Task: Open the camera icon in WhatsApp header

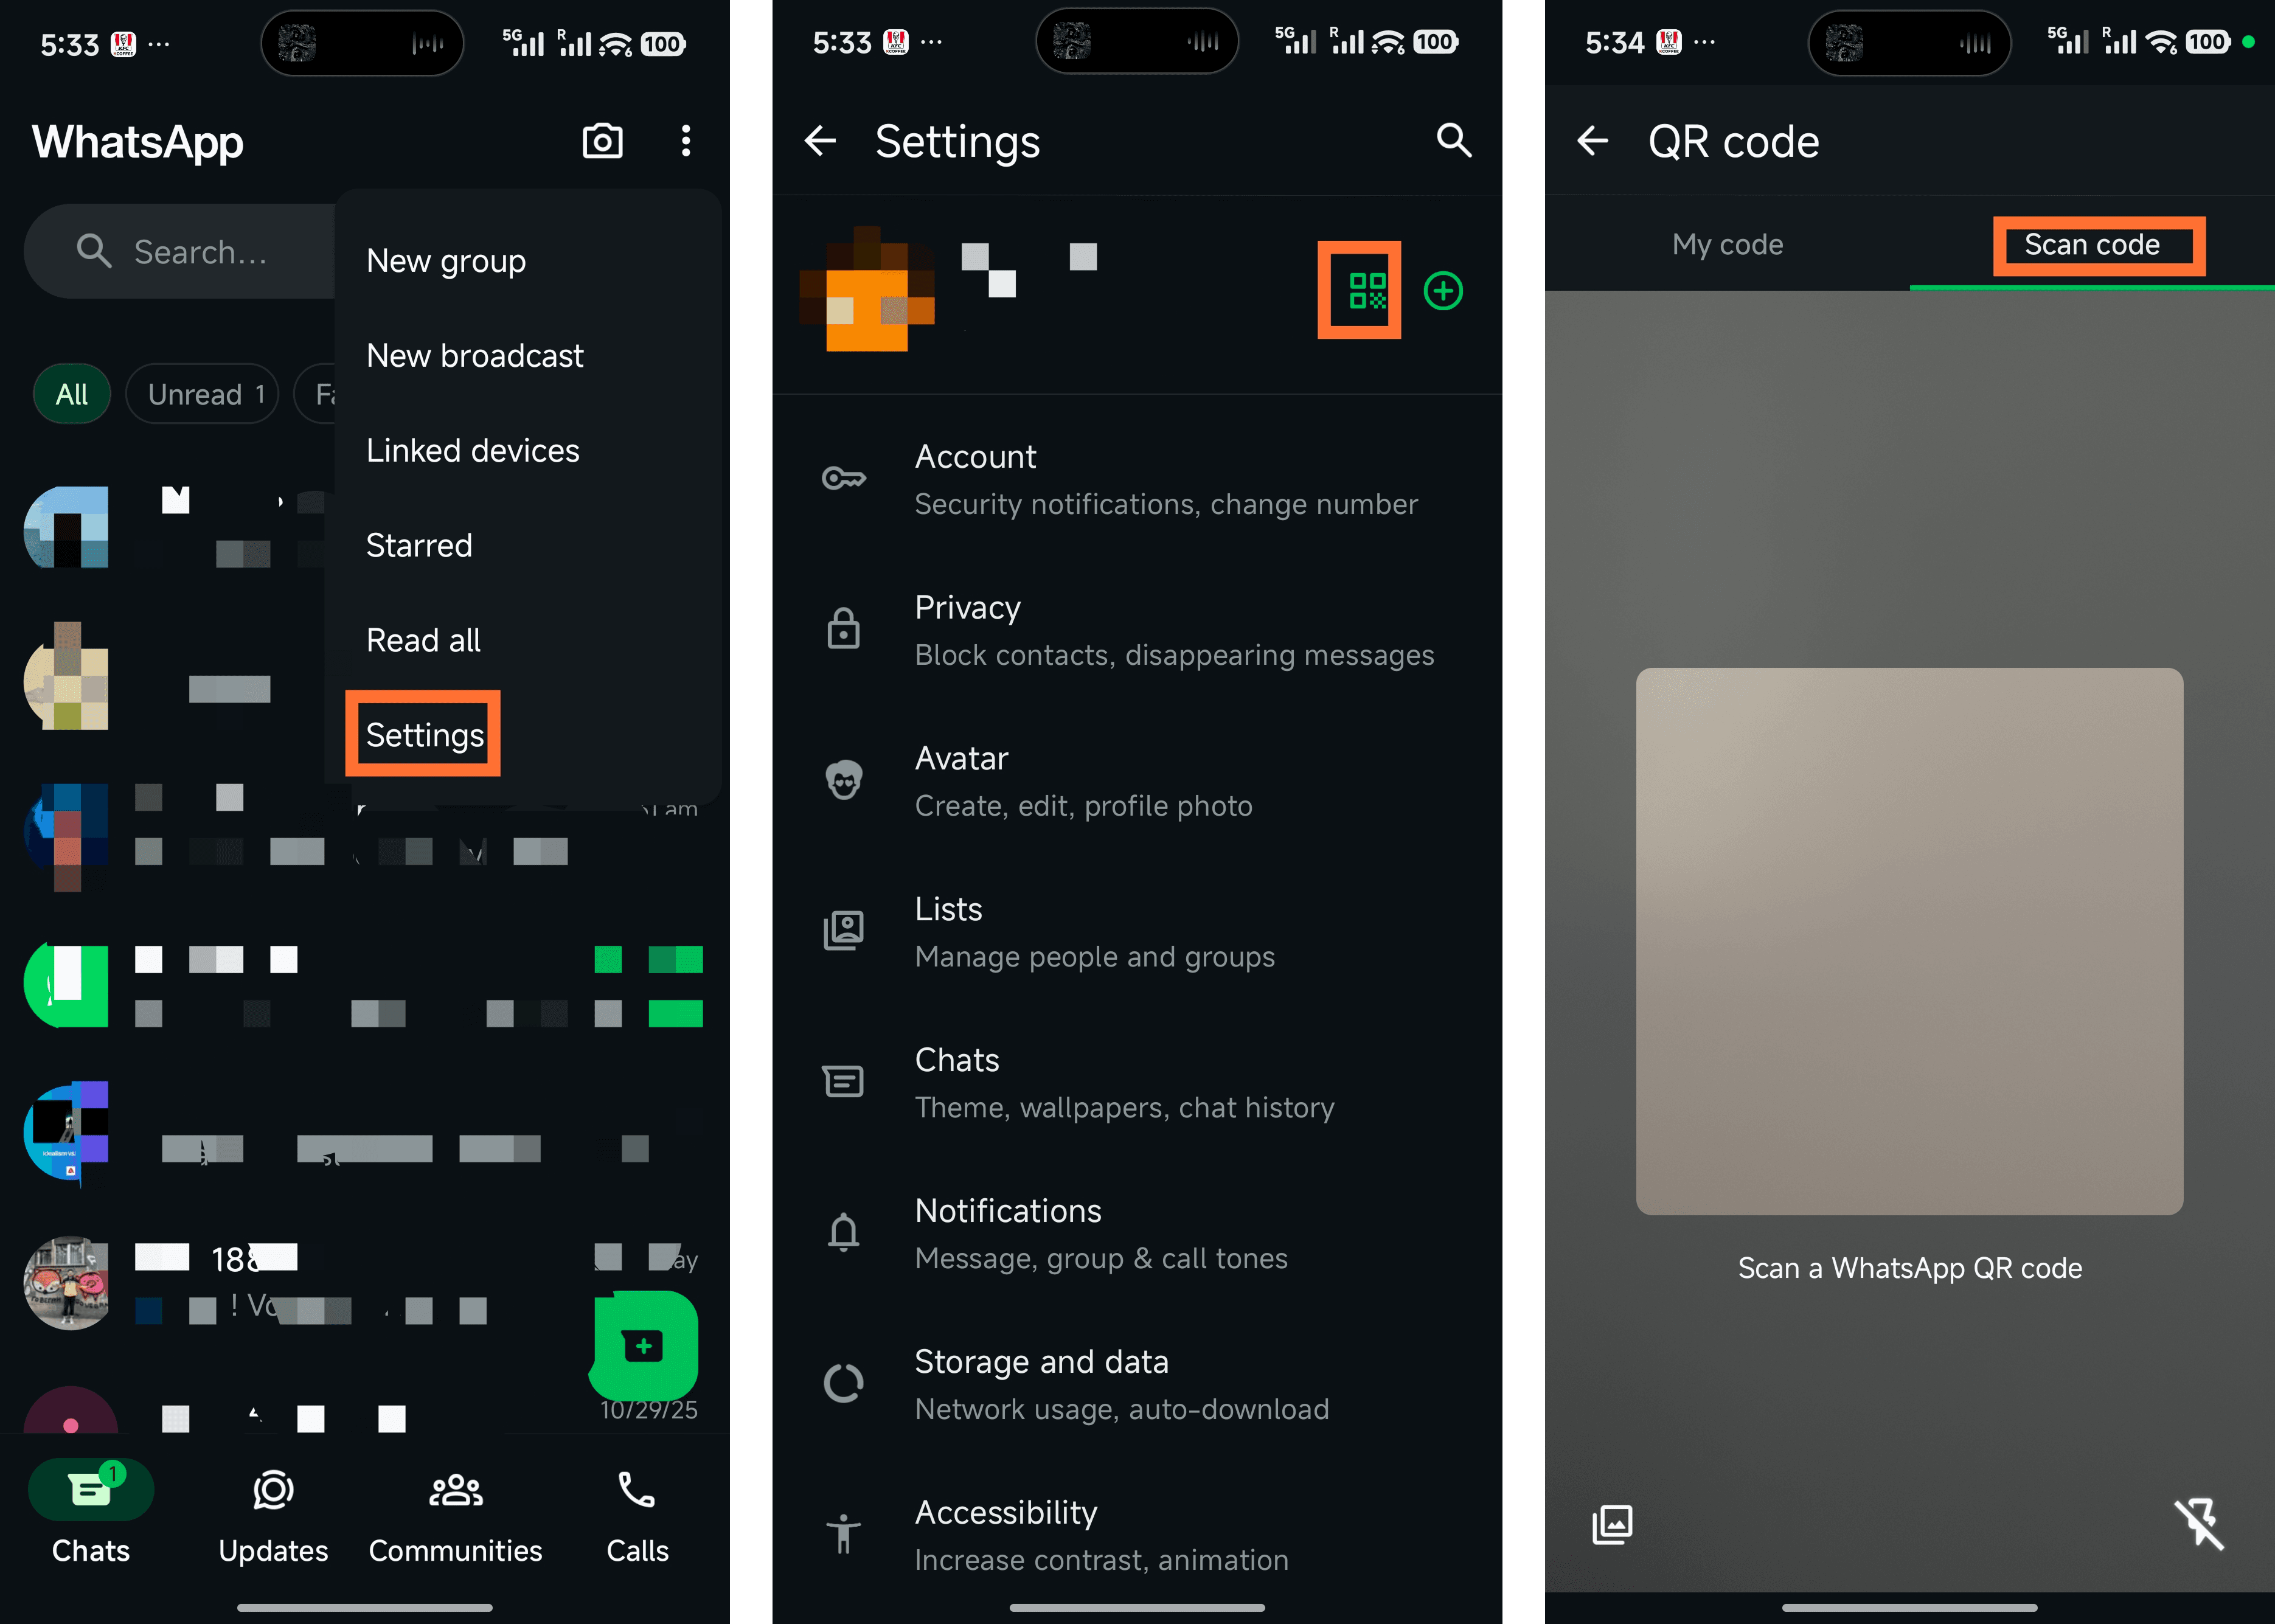Action: (x=602, y=141)
